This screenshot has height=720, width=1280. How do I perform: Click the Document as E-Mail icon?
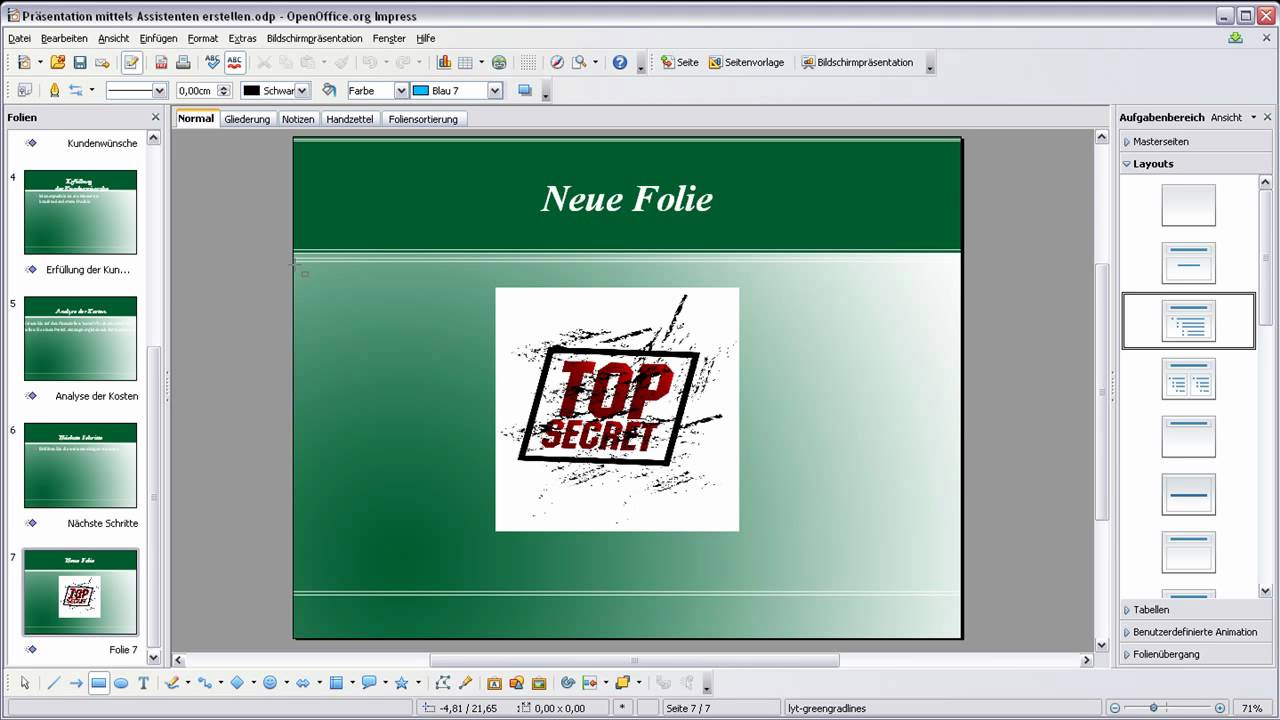click(x=102, y=62)
